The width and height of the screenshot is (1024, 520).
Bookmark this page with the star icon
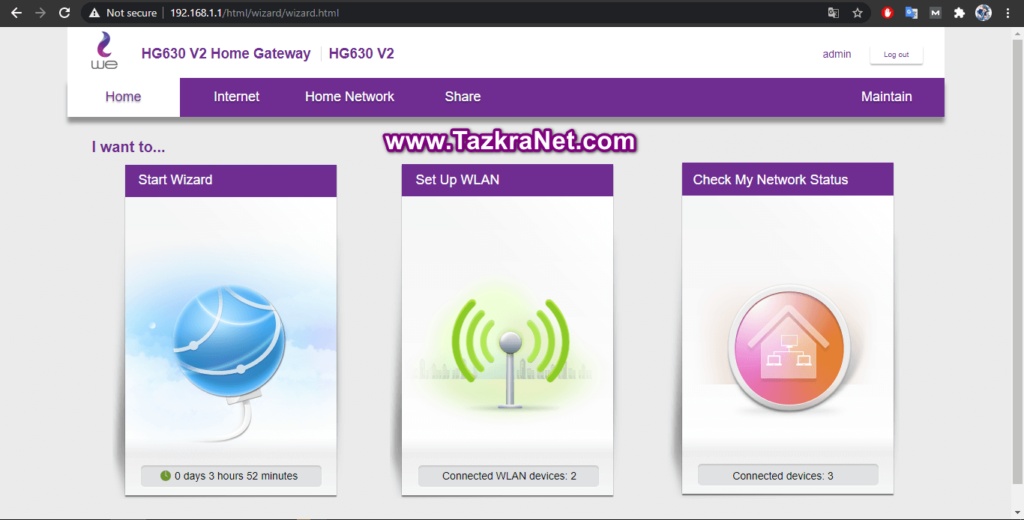pos(857,13)
